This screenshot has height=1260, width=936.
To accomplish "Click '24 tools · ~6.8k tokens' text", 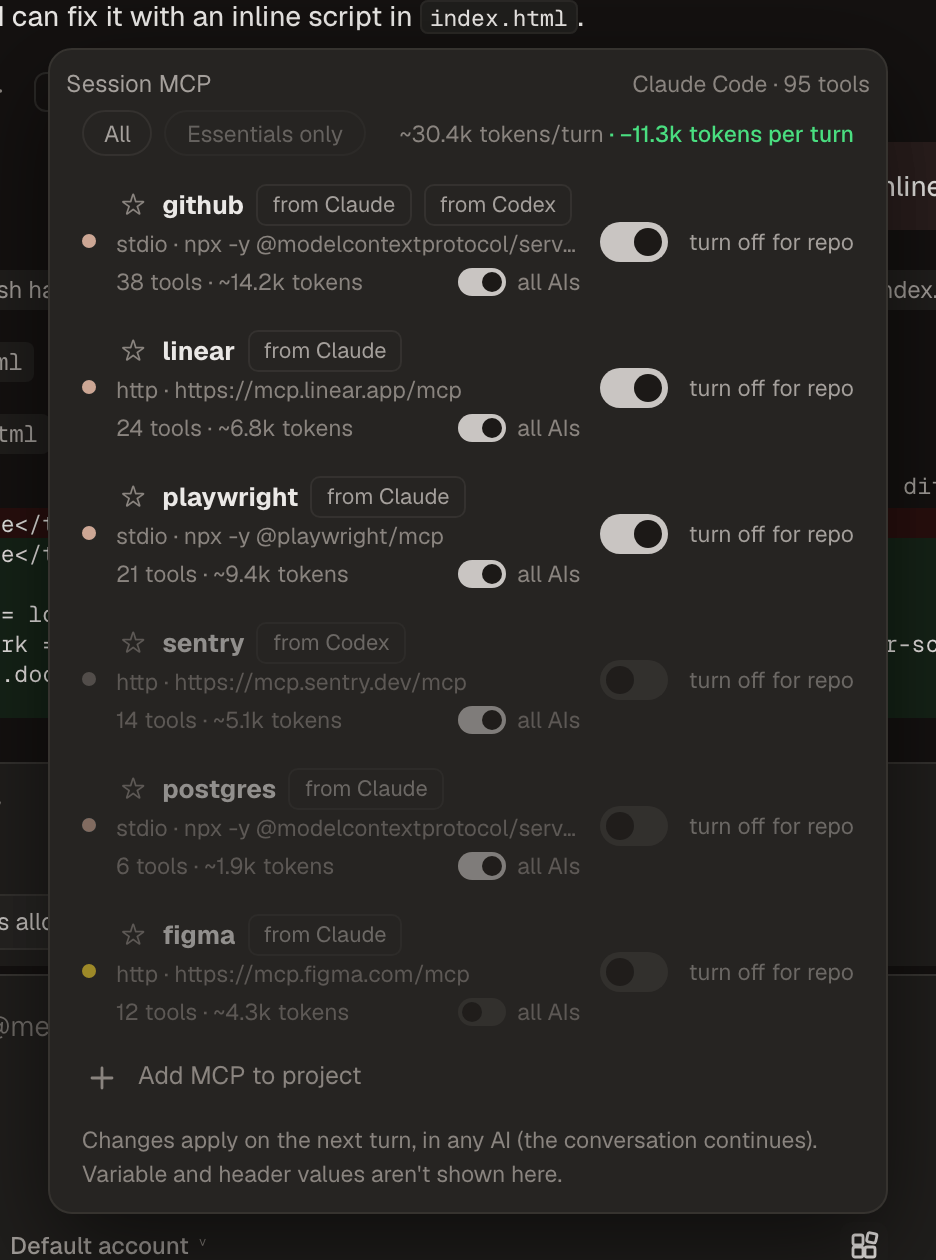I will tap(234, 428).
